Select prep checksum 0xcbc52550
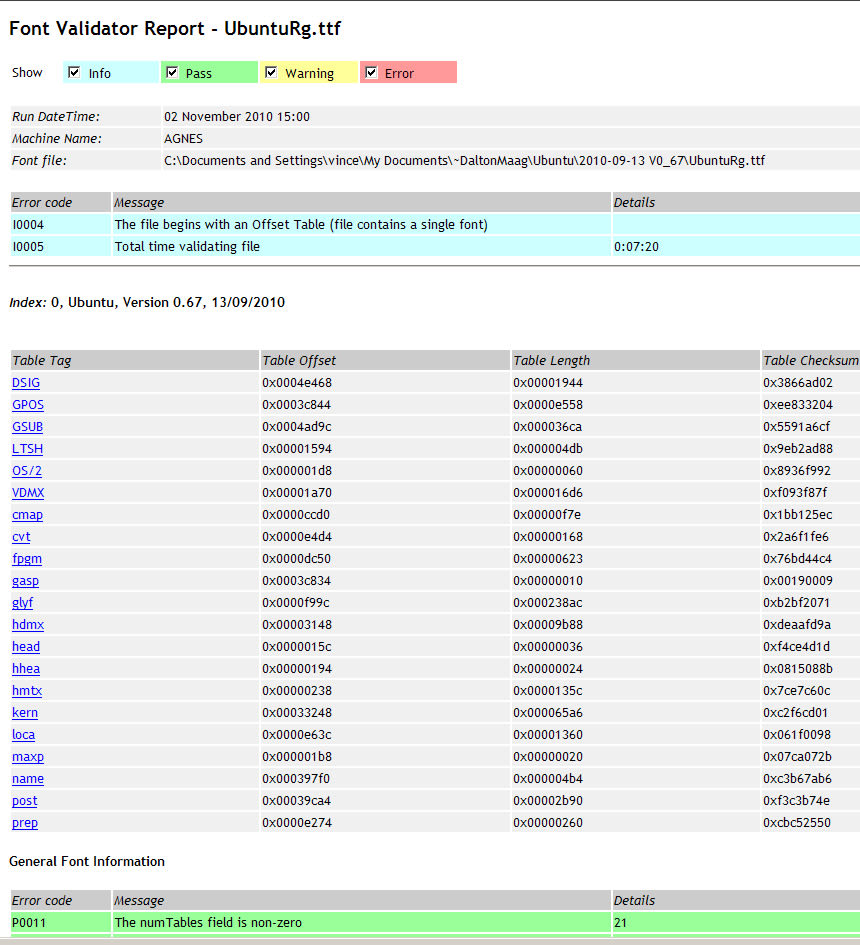 (x=797, y=823)
